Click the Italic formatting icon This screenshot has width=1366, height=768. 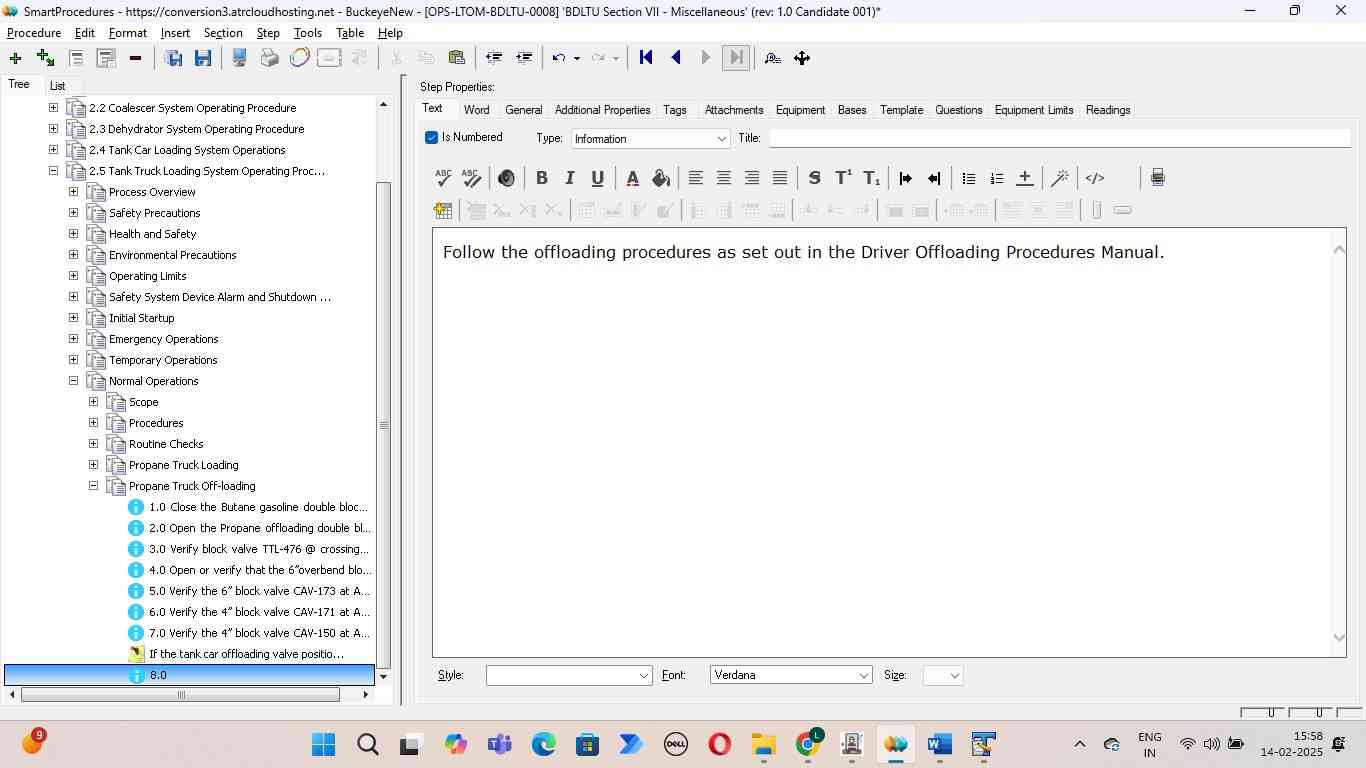(x=570, y=178)
